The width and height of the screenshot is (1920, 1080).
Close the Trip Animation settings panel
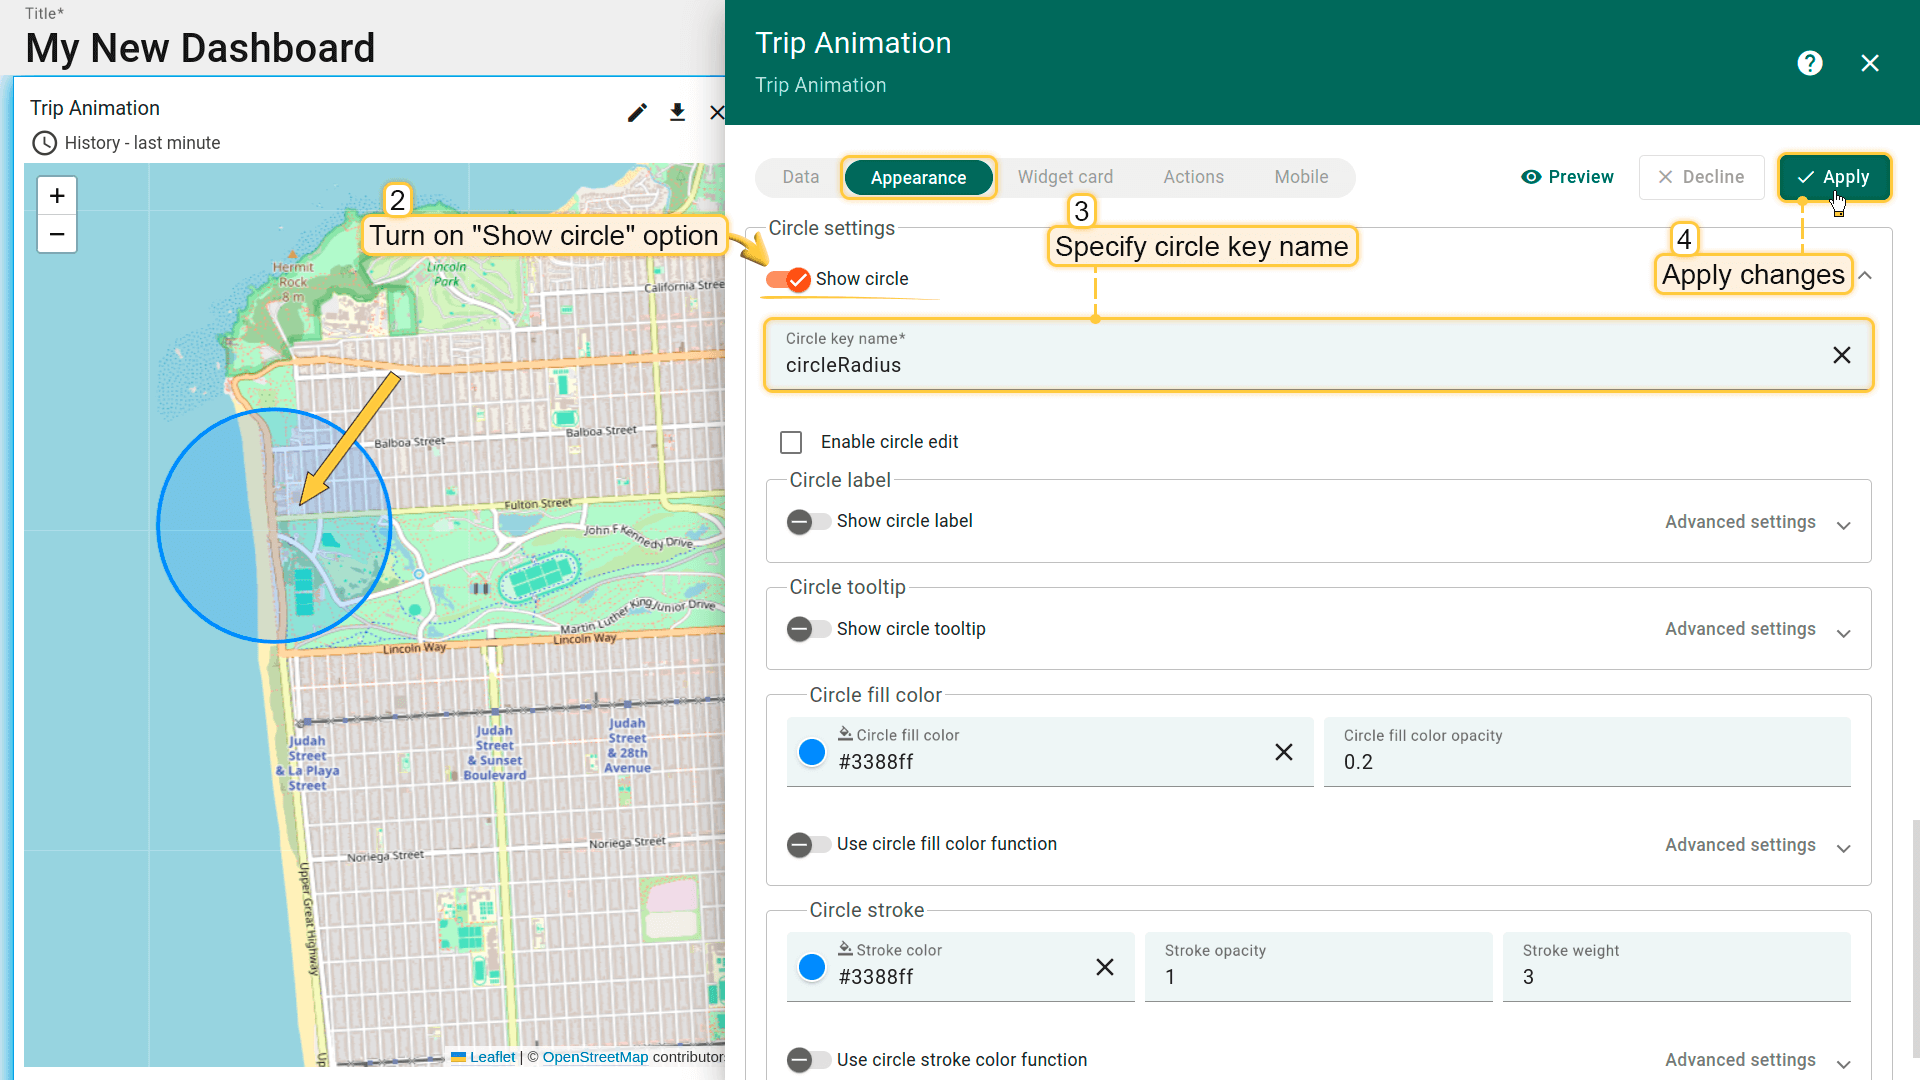(1870, 63)
